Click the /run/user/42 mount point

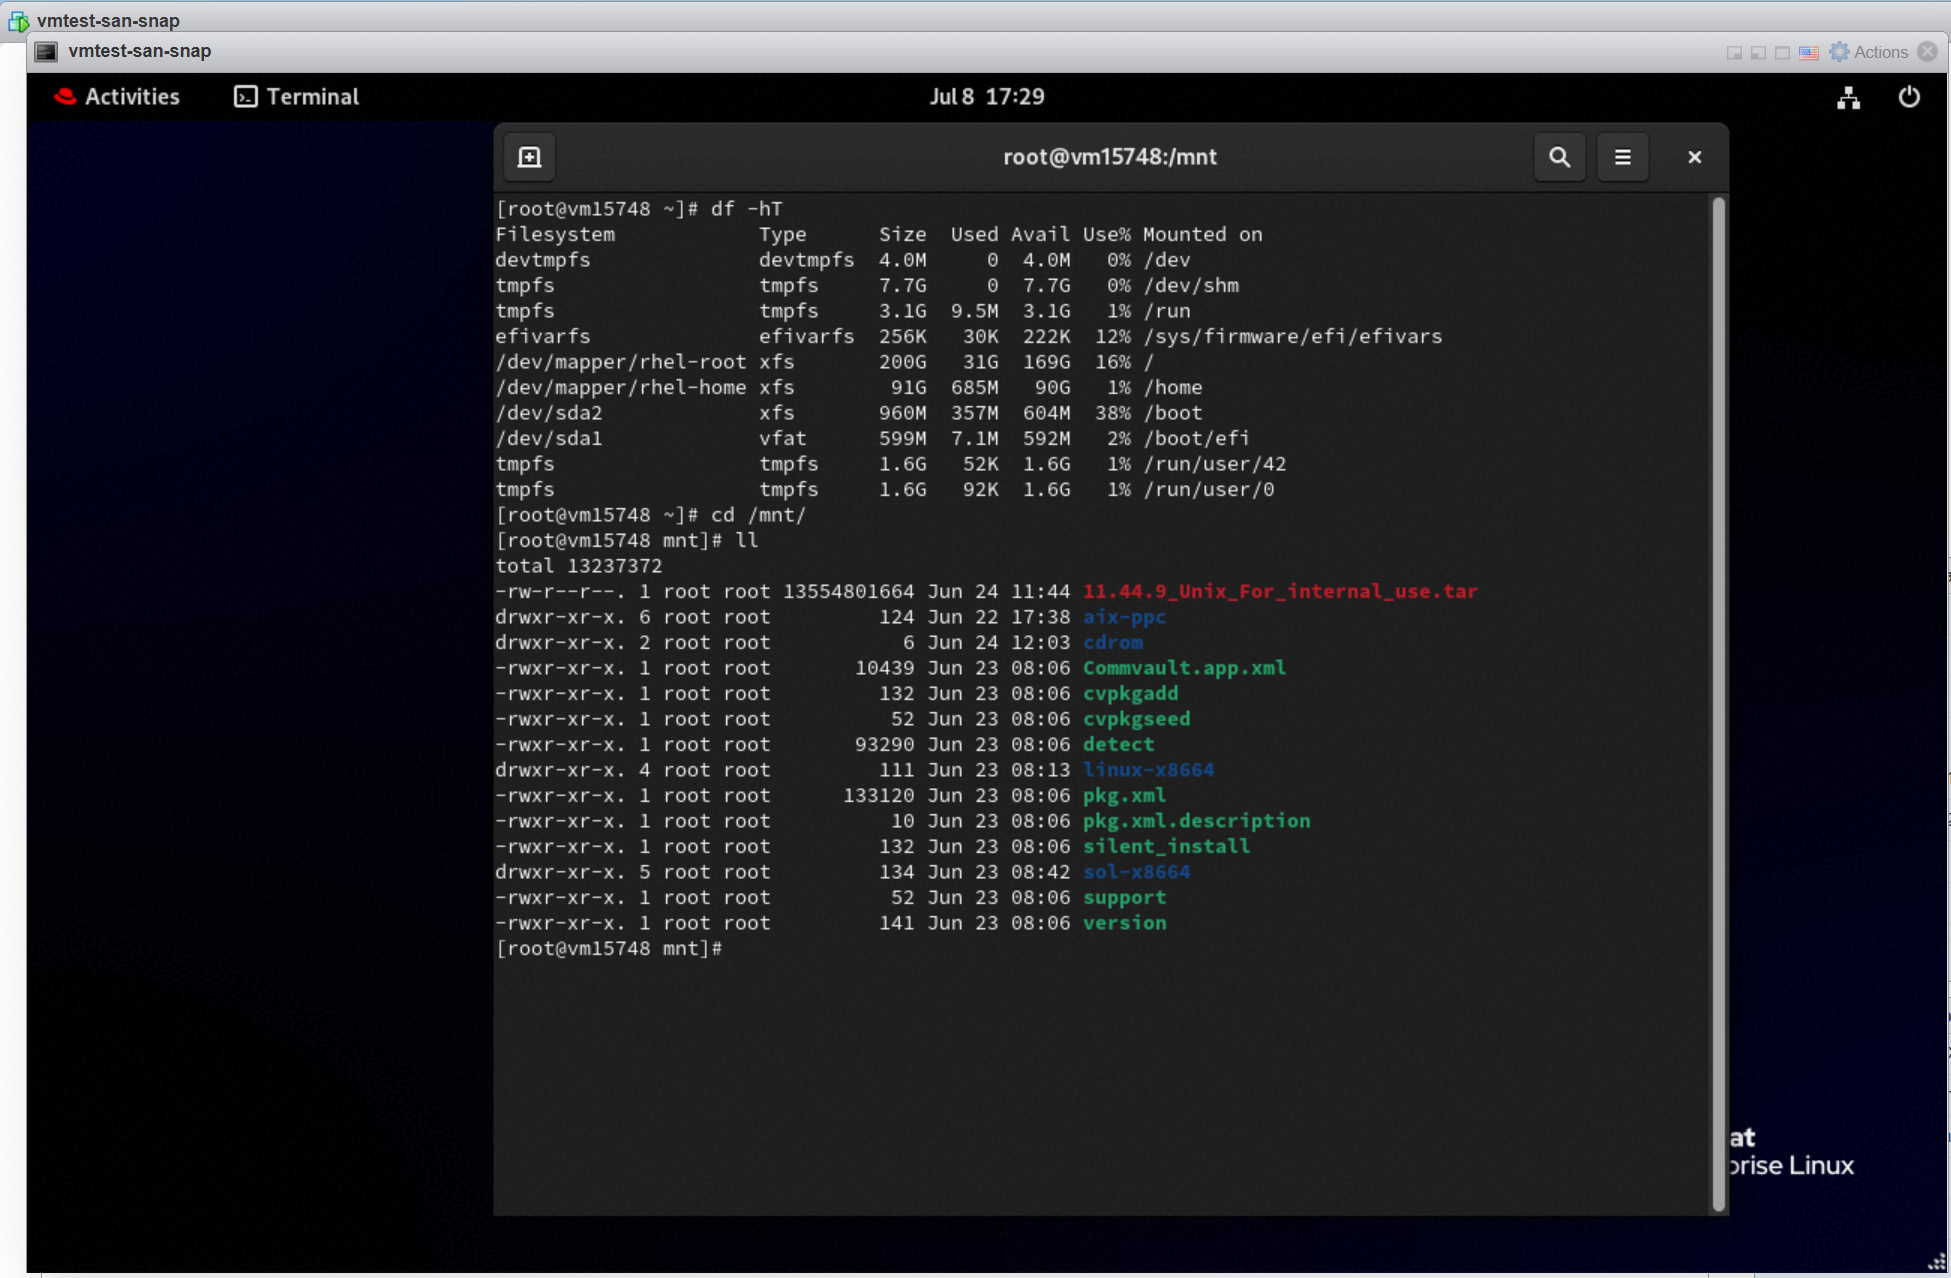click(1214, 464)
